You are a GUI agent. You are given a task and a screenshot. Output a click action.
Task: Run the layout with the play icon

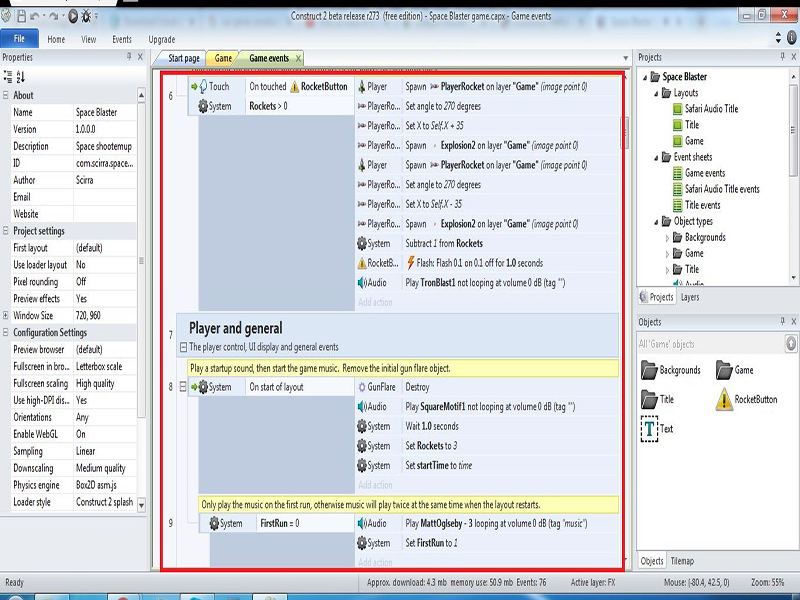73,16
